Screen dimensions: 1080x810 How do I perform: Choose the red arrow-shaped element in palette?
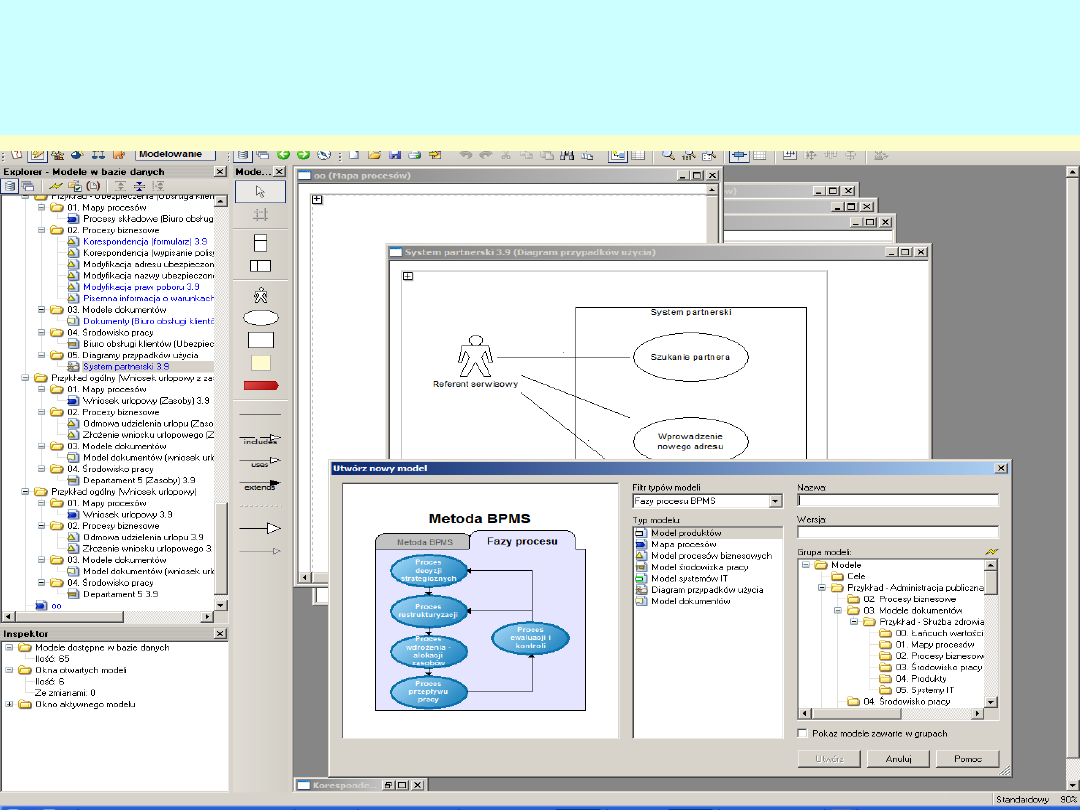tap(260, 385)
